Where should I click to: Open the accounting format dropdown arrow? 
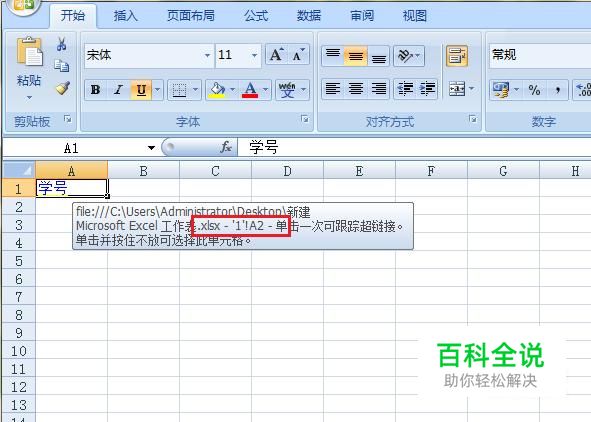pyautogui.click(x=517, y=90)
